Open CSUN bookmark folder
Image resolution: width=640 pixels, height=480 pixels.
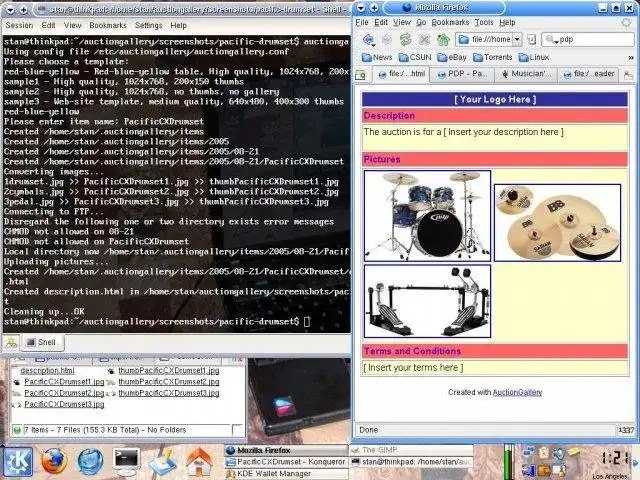point(415,57)
